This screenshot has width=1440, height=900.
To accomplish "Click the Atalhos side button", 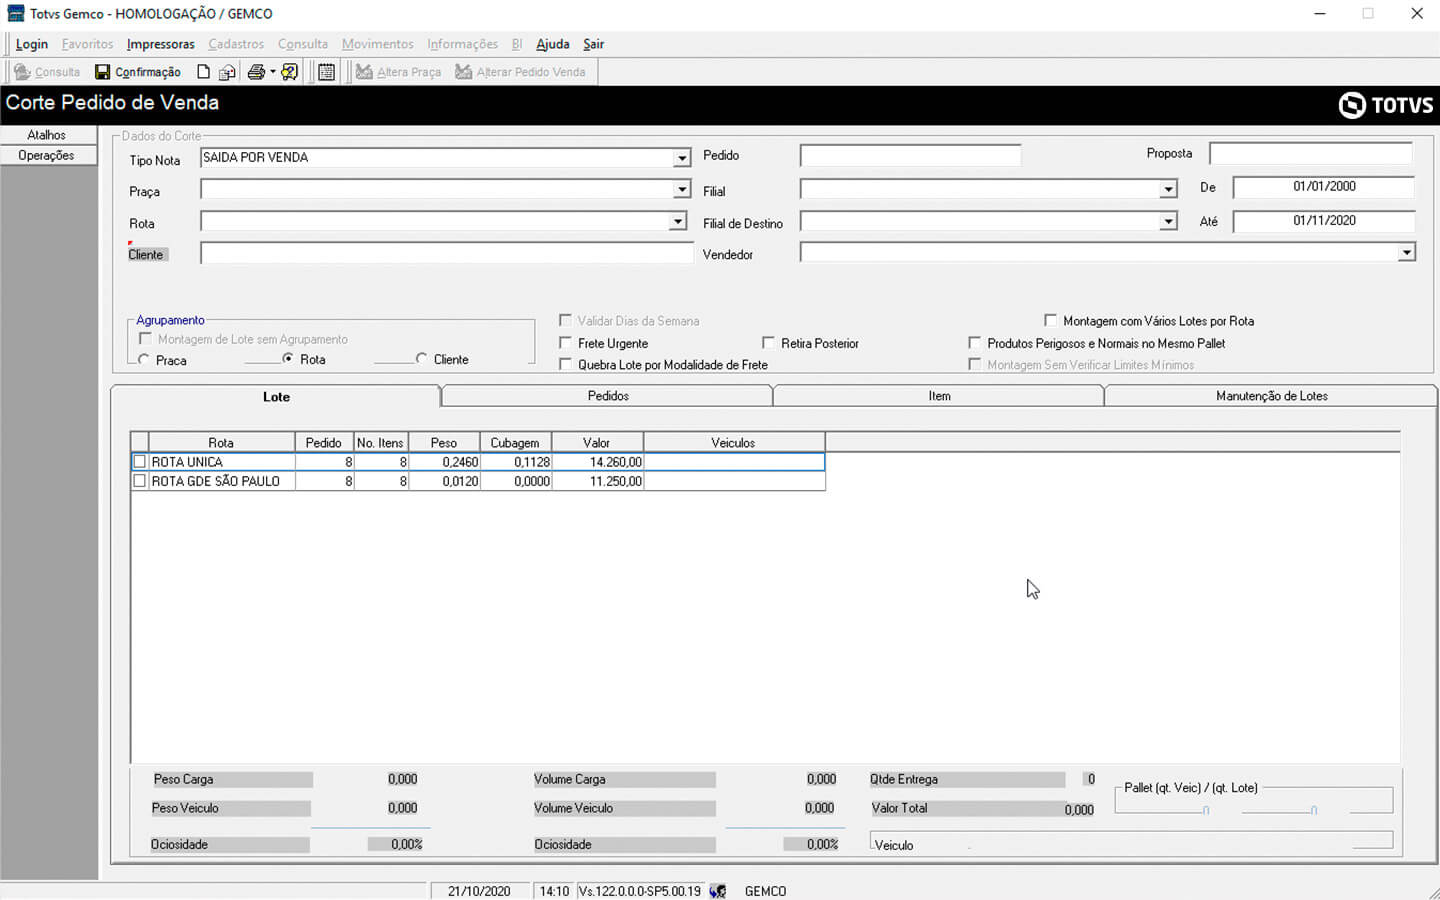I will [x=47, y=135].
